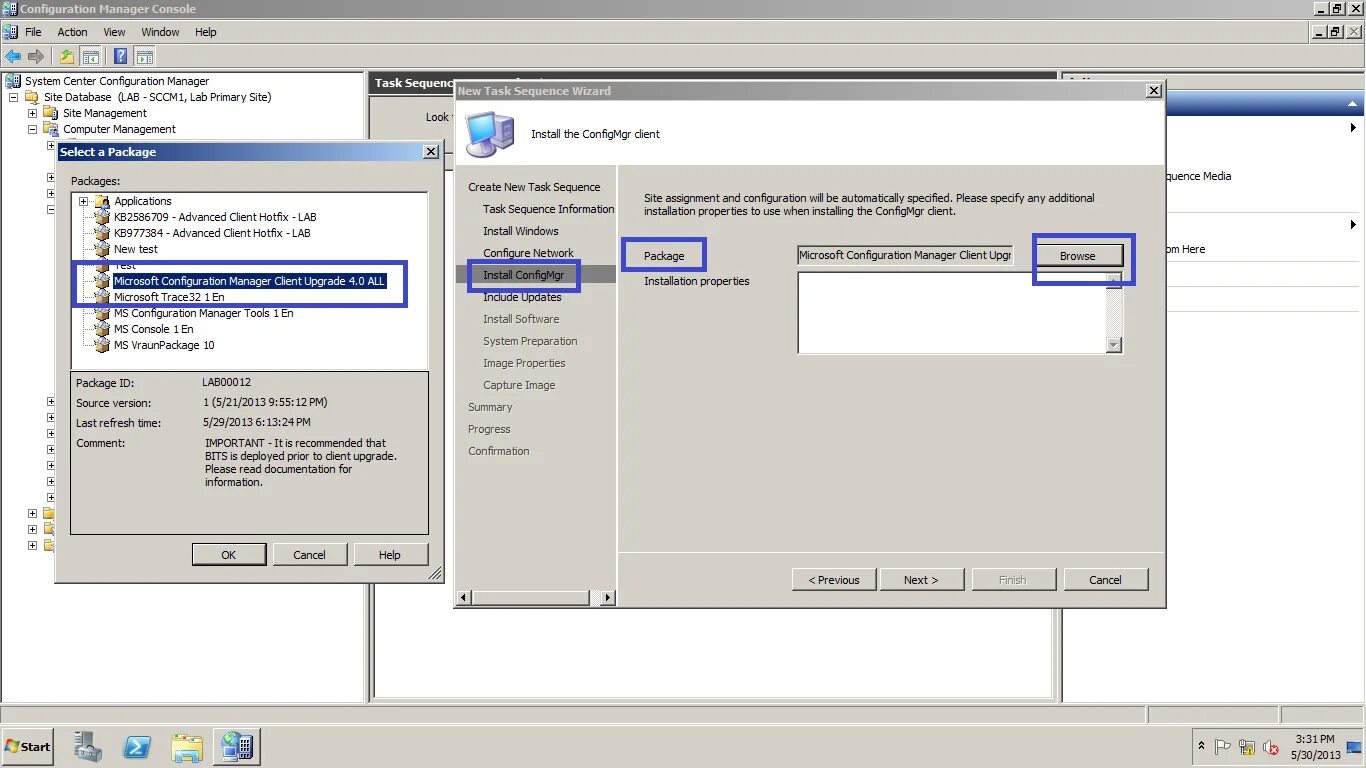Select MS Configuration Manager Tools 1 En package
Screen dimensions: 1366x768
pos(204,313)
